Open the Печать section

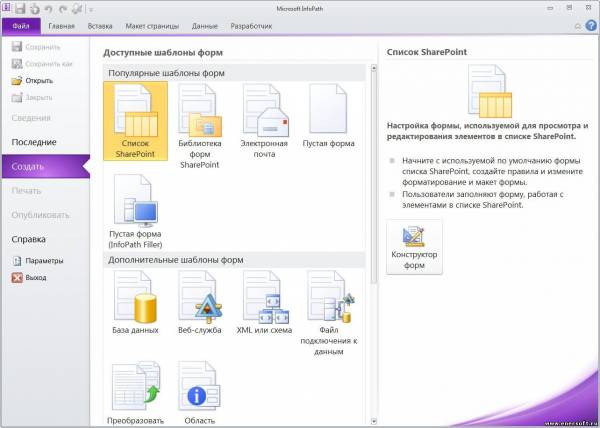26,191
